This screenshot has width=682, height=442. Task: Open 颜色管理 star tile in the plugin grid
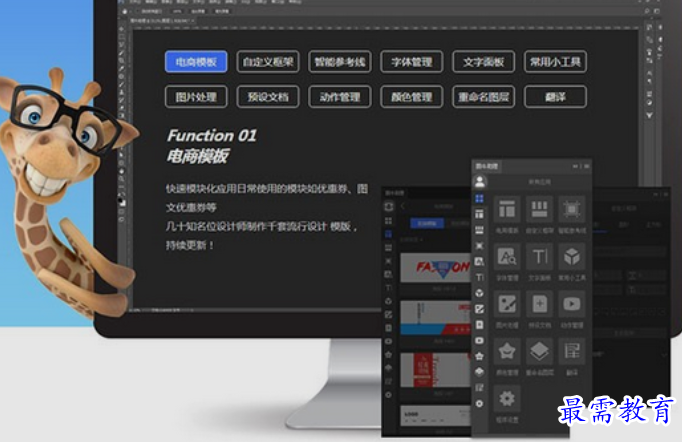pos(507,351)
